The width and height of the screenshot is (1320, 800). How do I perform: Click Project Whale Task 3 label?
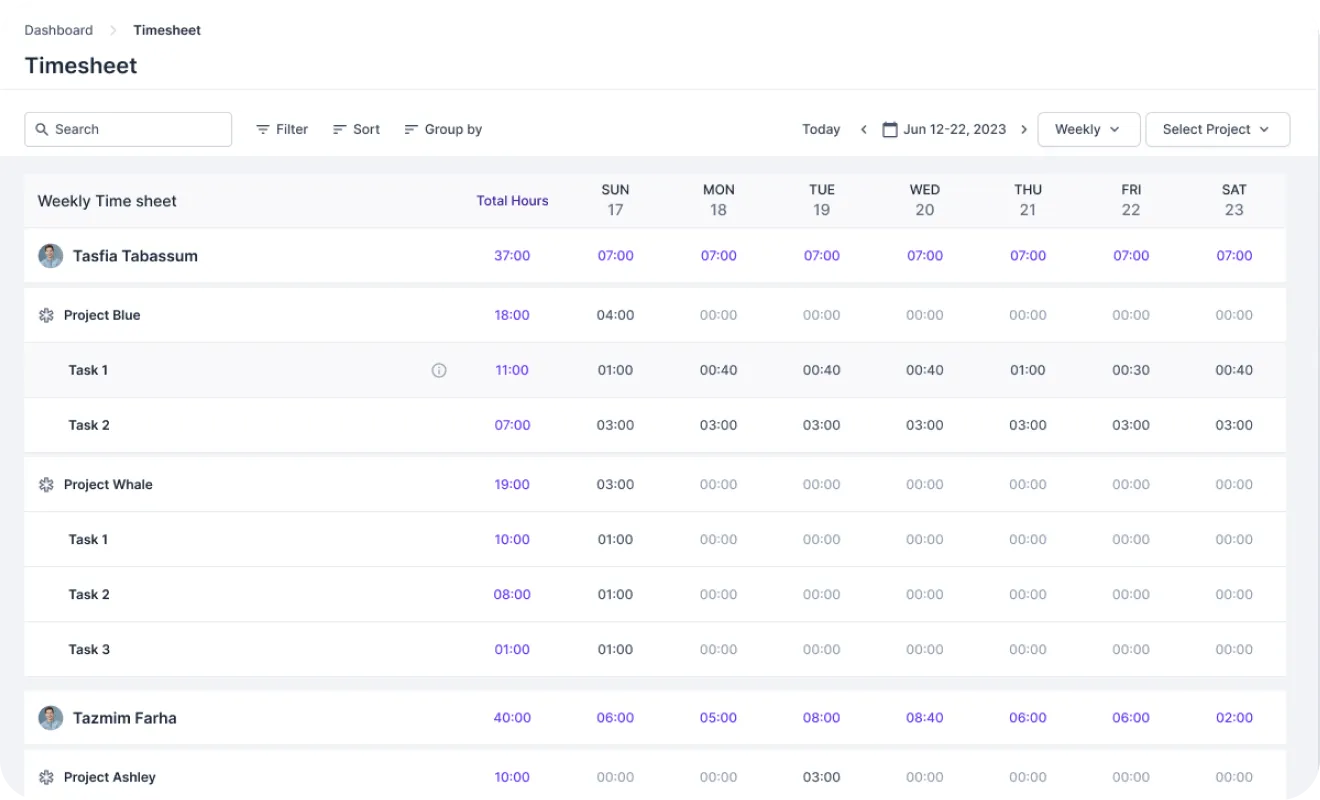(x=89, y=650)
